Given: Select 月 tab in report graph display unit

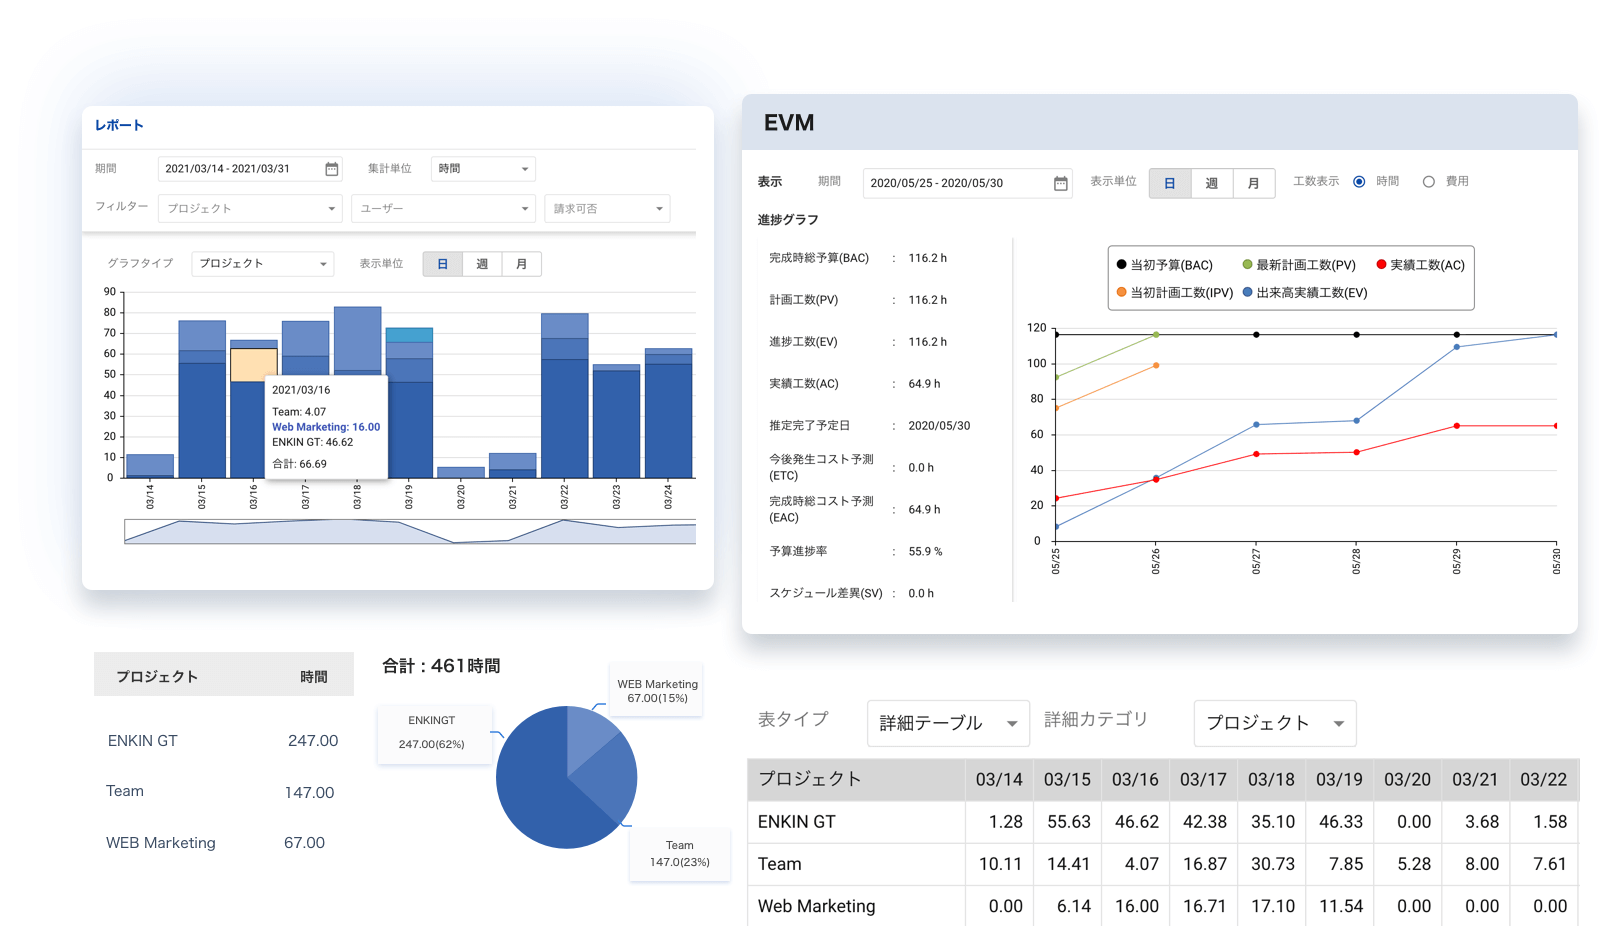Looking at the screenshot, I should point(521,264).
